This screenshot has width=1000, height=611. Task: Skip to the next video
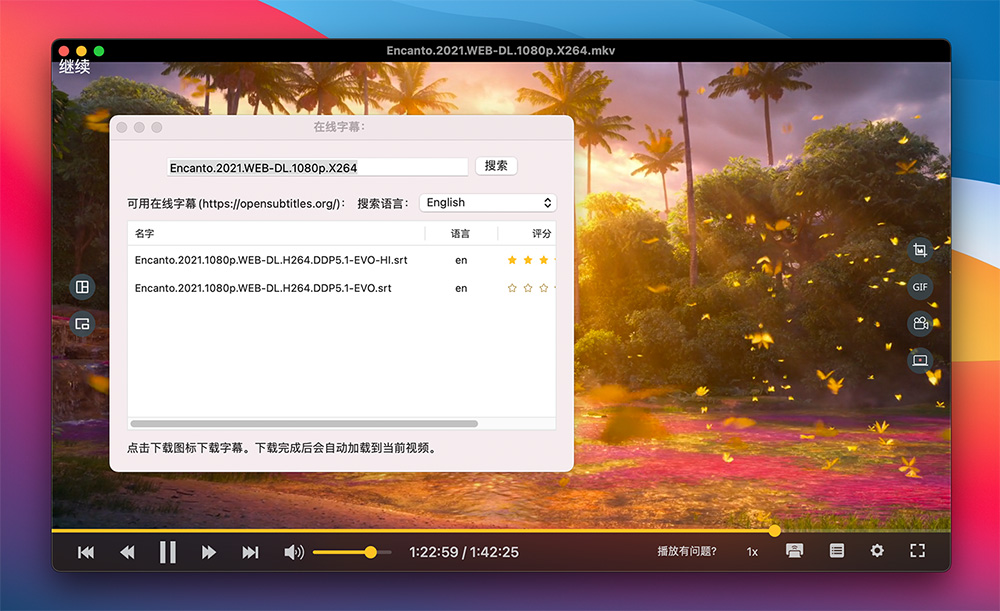(250, 552)
